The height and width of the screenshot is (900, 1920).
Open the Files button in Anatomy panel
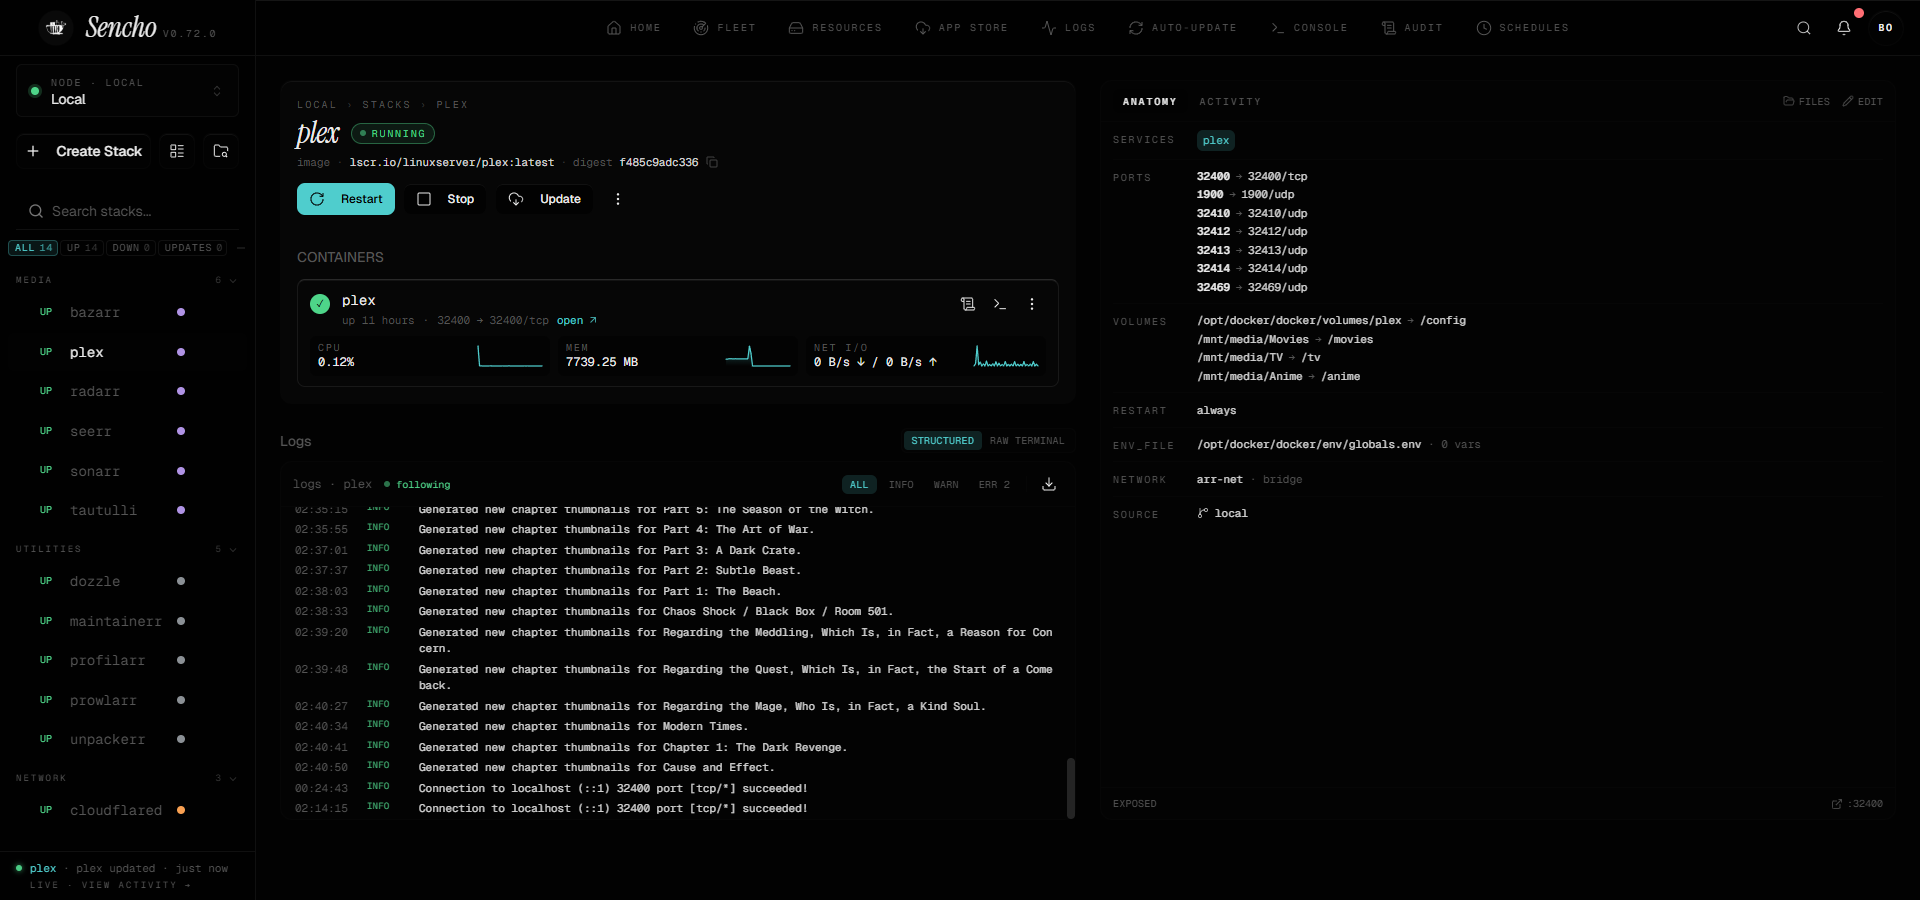1806,102
